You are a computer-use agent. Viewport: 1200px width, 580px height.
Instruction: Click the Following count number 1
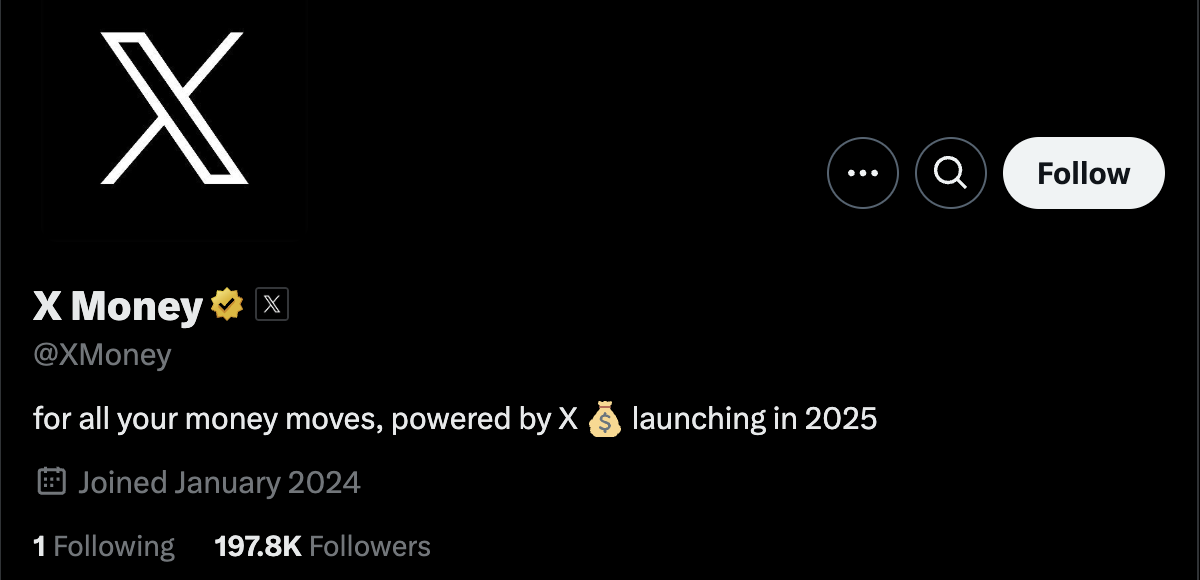click(x=39, y=546)
